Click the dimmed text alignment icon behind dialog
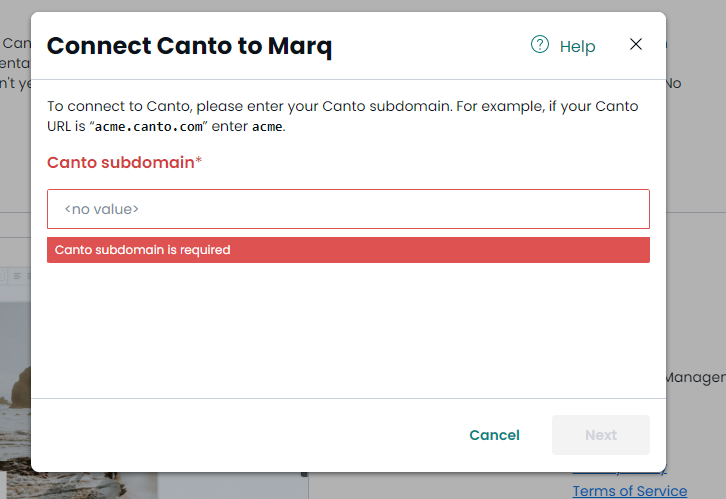Viewport: 726px width, 499px height. pyautogui.click(x=17, y=276)
